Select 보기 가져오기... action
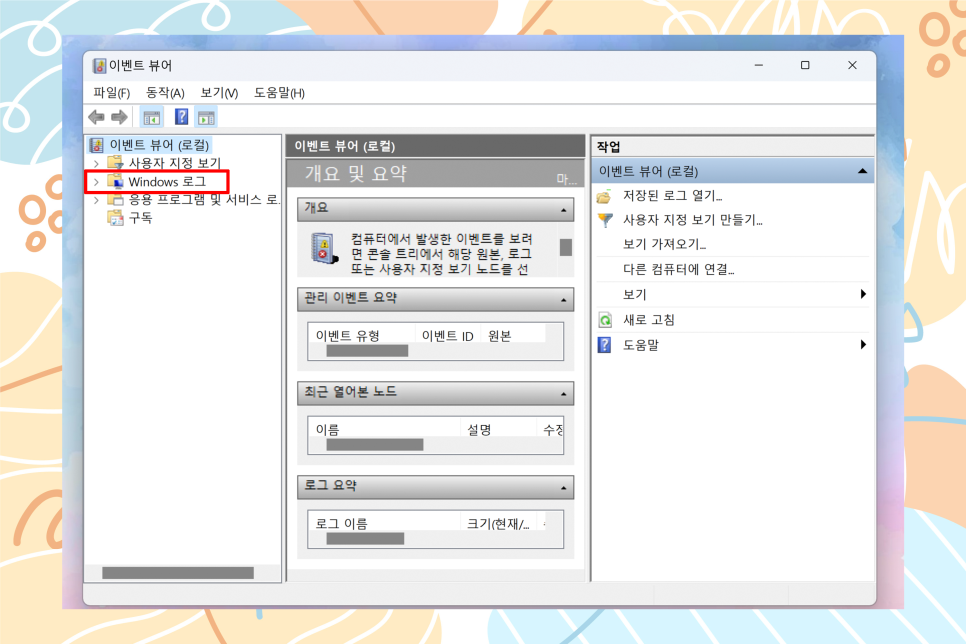This screenshot has height=644, width=966. pos(664,245)
